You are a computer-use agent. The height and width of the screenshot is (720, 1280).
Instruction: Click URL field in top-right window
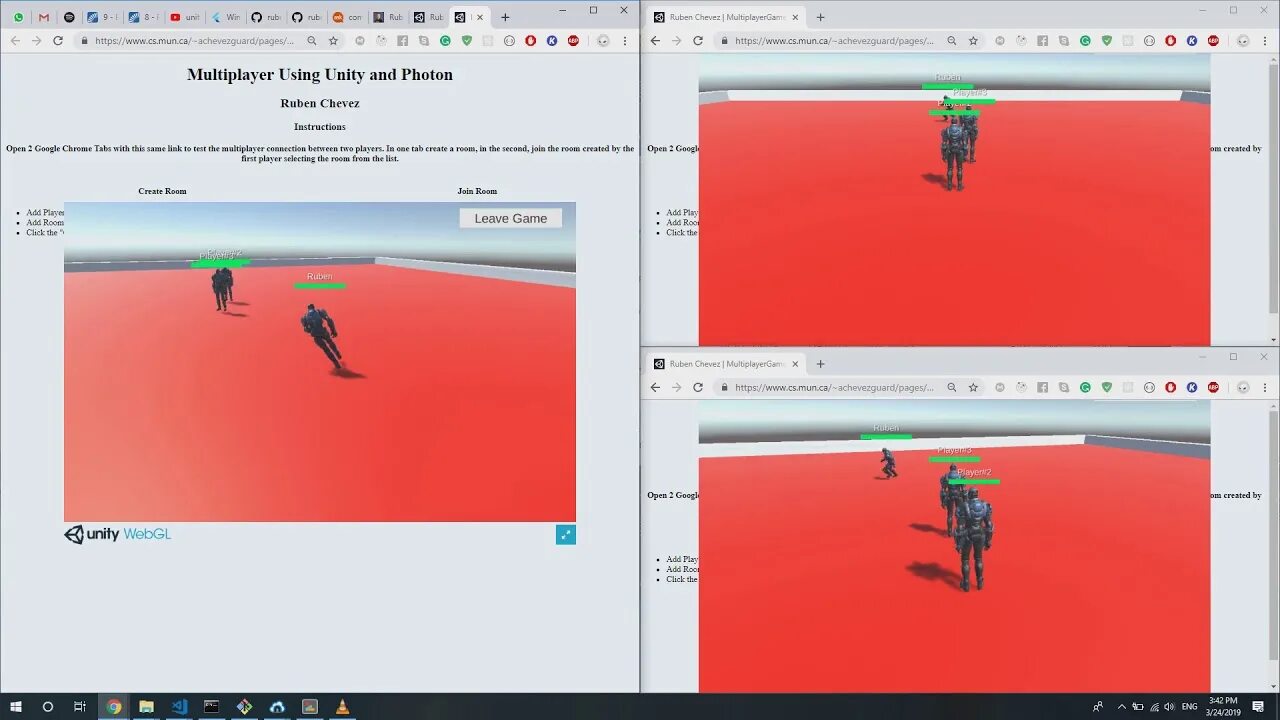click(x=834, y=41)
